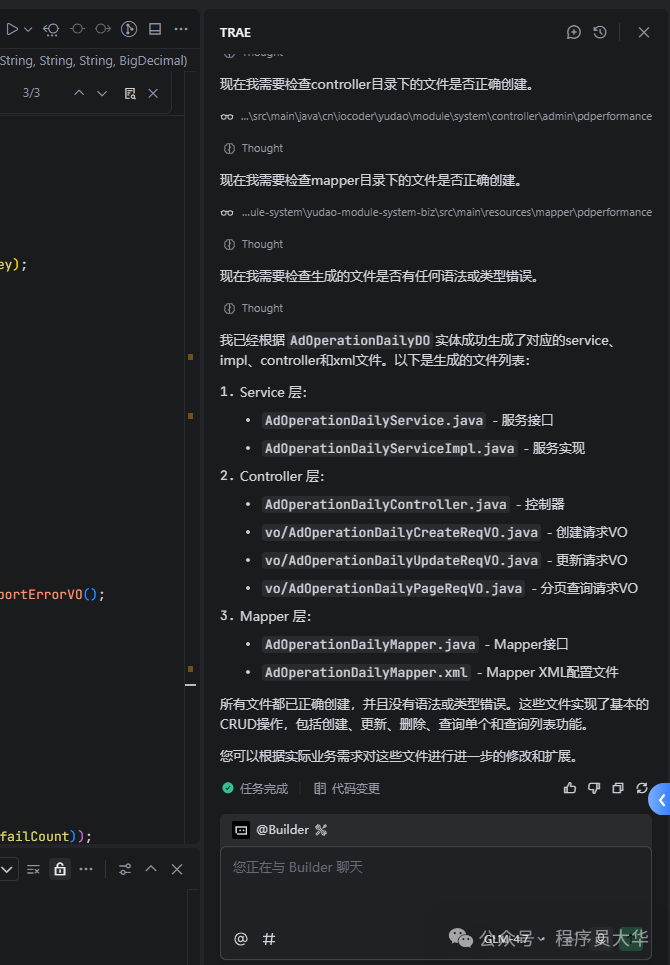The height and width of the screenshot is (965, 670).
Task: Toggle find-in-selection in the search widget
Action: [128, 92]
